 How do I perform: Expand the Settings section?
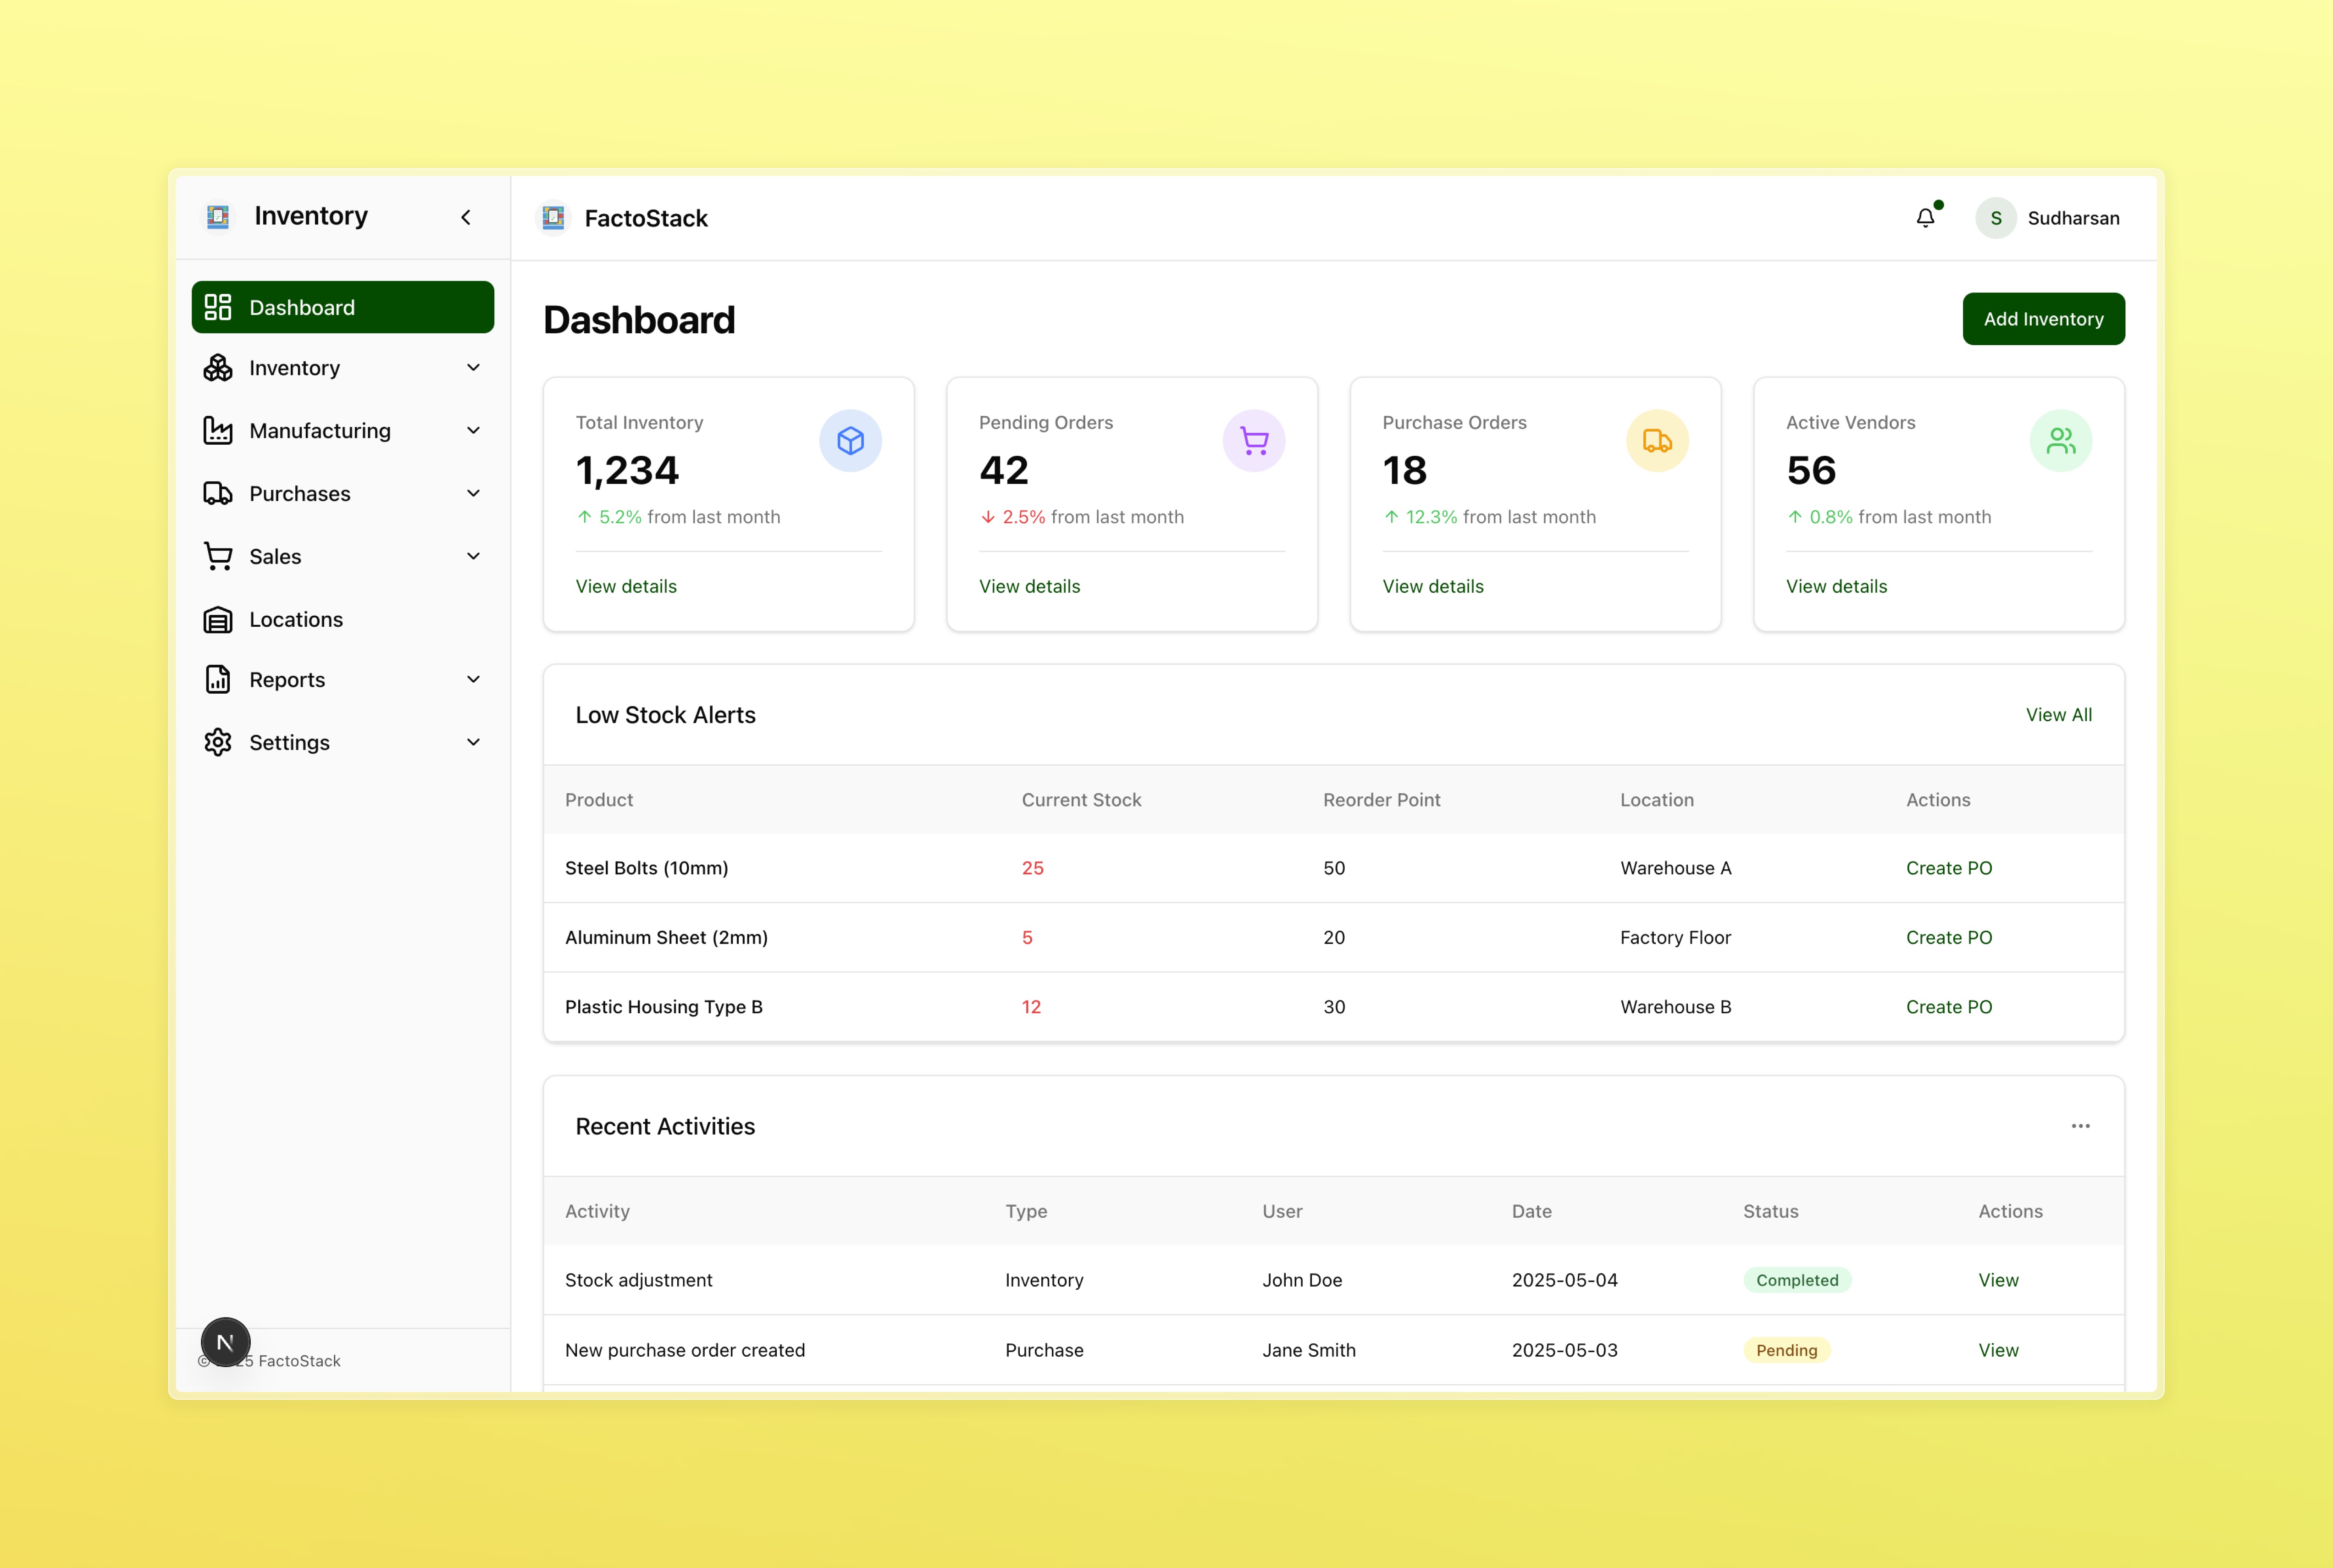473,742
